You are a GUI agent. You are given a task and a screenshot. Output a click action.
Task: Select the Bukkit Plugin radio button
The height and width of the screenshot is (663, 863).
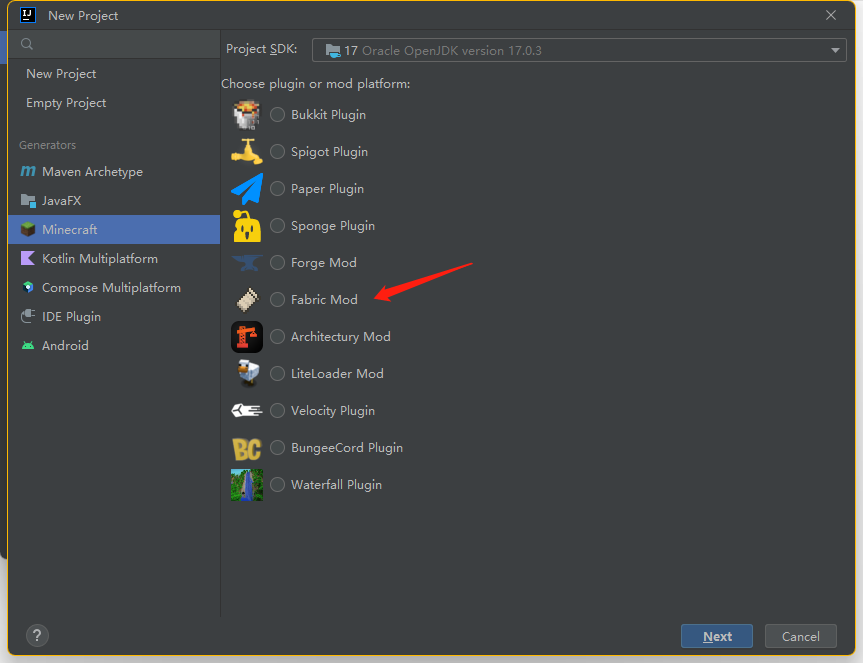point(277,114)
